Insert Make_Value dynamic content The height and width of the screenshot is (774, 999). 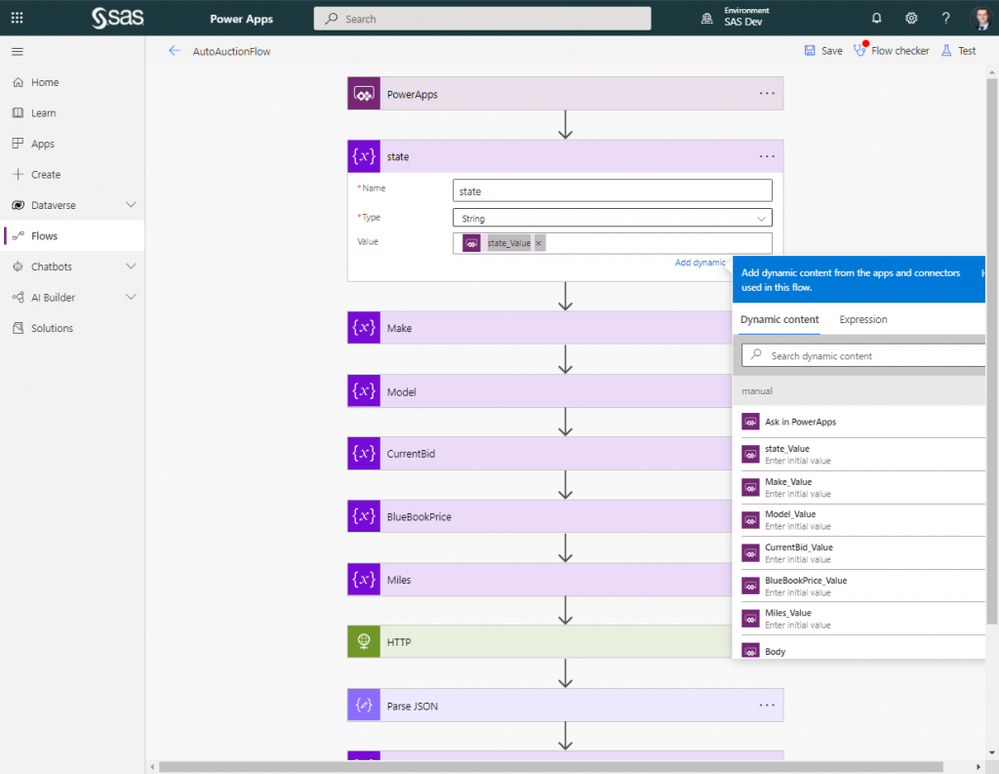863,487
